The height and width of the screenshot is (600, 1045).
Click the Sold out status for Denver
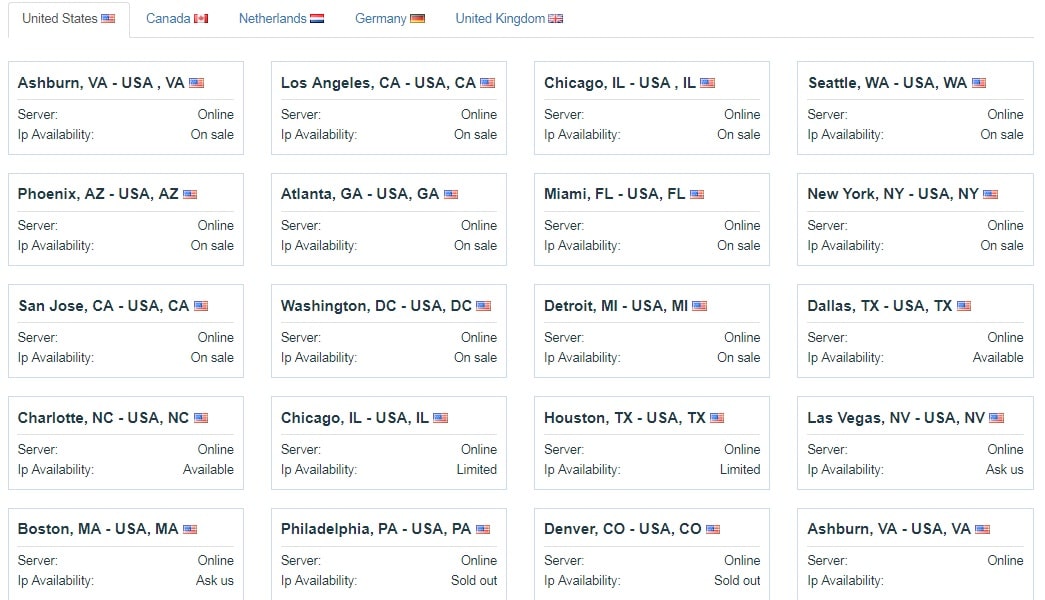[x=736, y=581]
